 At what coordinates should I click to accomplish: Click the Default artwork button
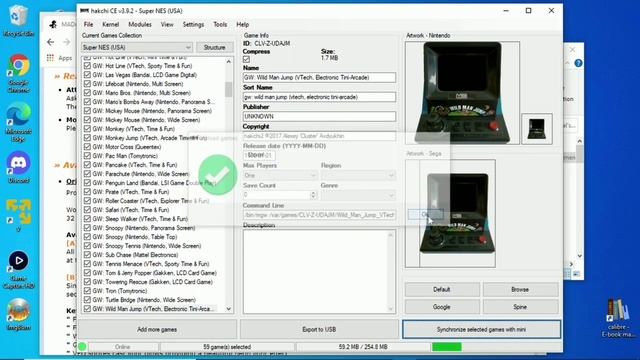(442, 289)
